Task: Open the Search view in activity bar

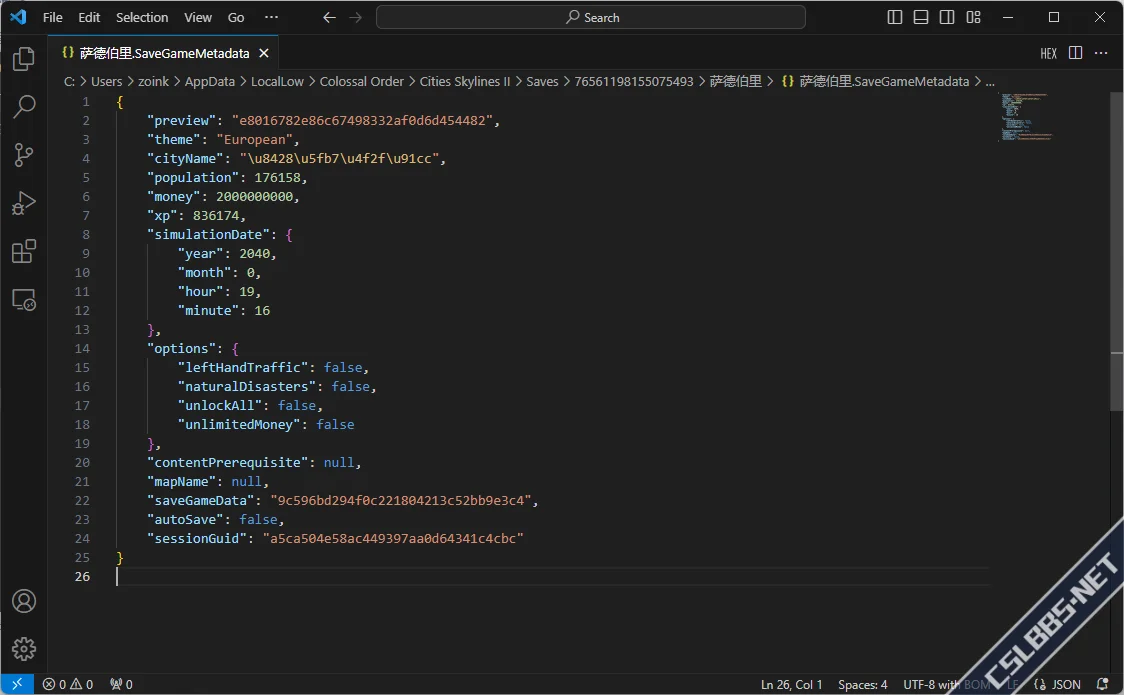Action: click(24, 107)
